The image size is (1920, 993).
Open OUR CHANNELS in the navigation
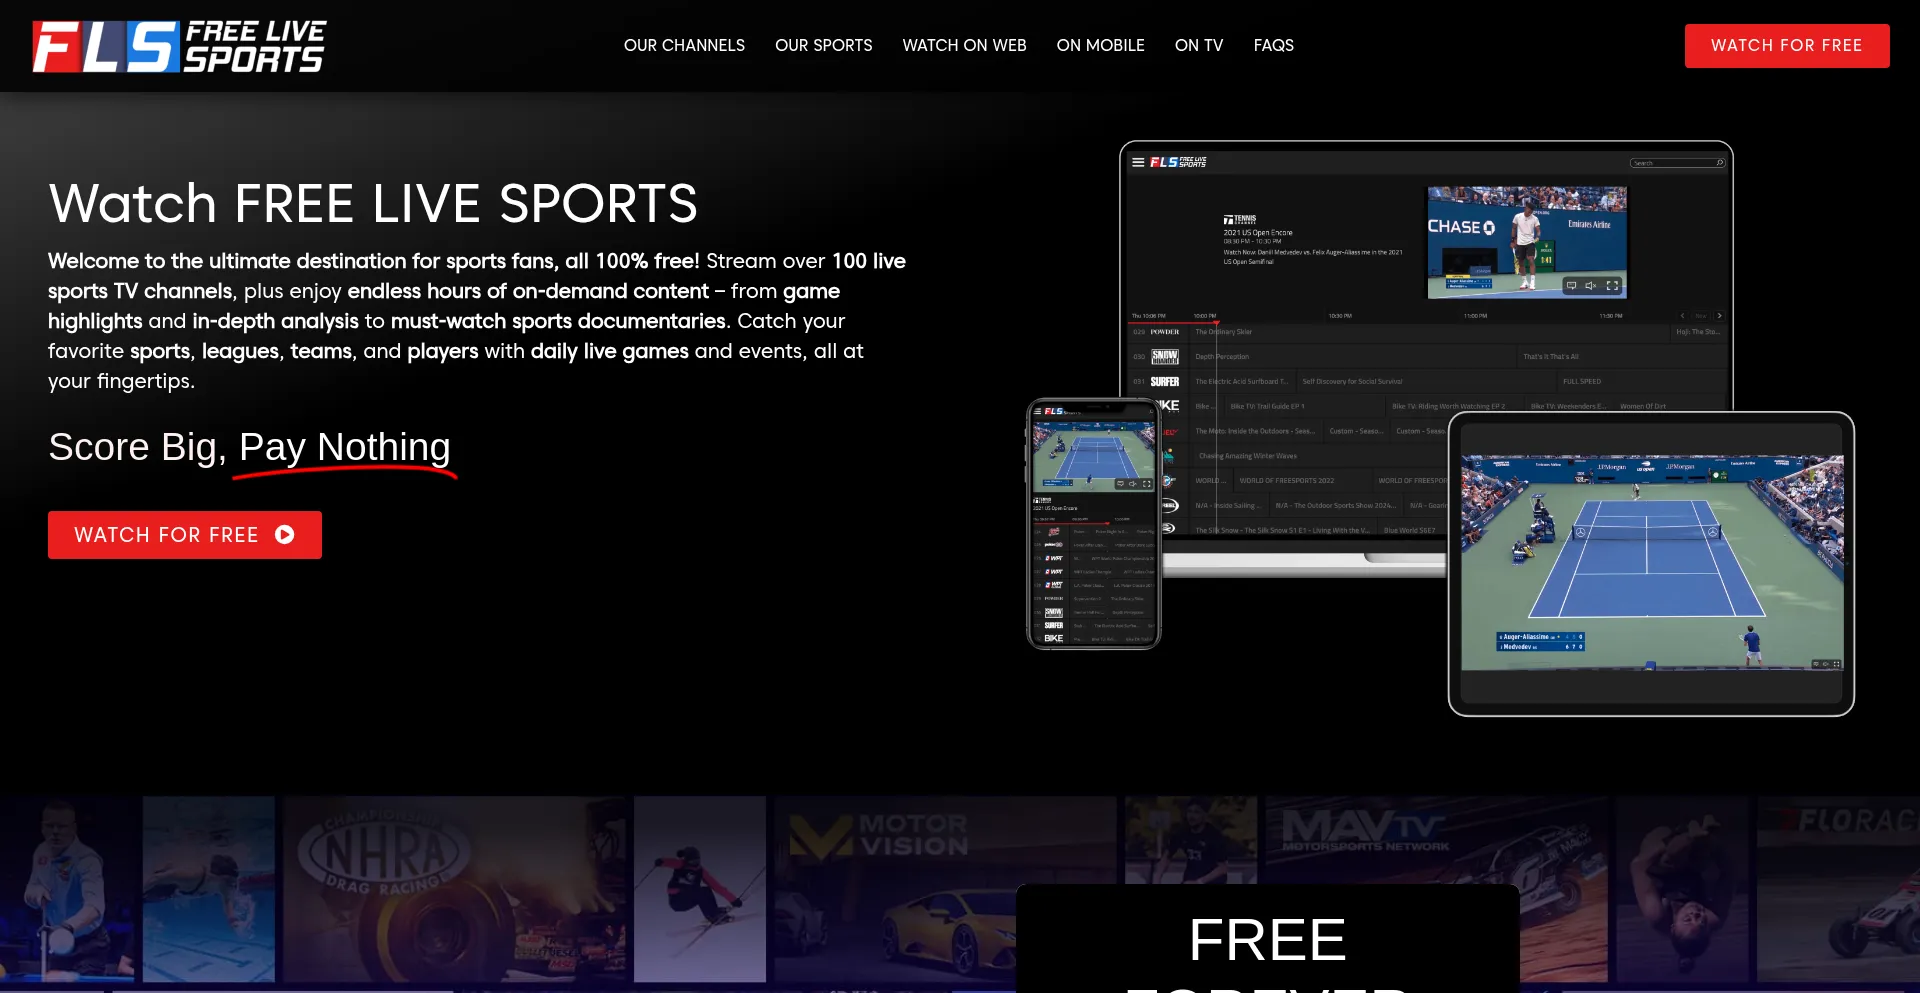684,45
